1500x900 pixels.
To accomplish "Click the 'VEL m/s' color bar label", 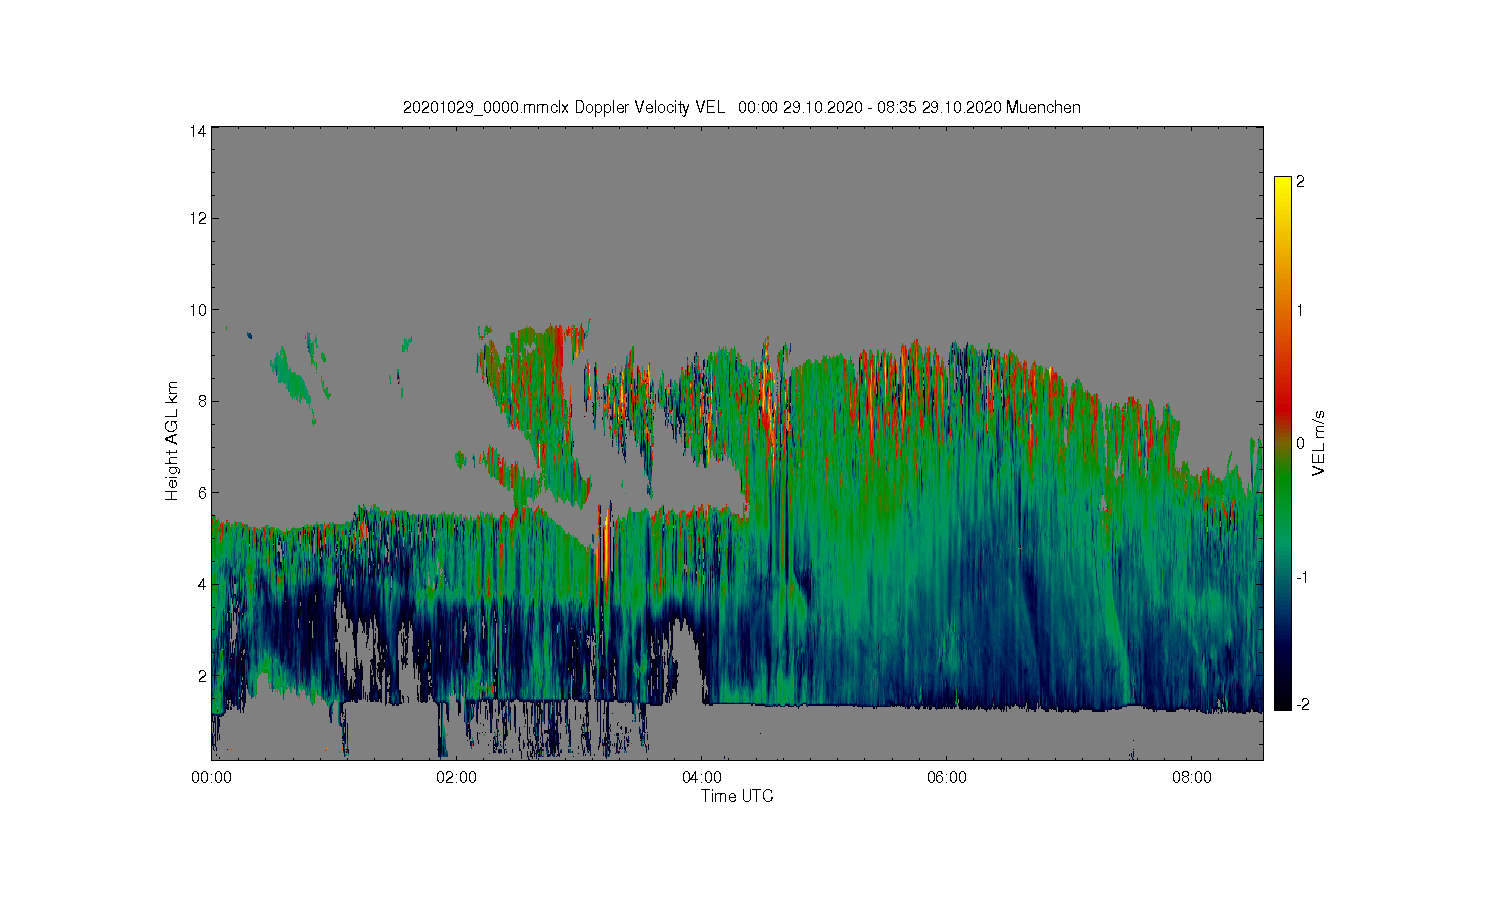I will pos(1319,443).
